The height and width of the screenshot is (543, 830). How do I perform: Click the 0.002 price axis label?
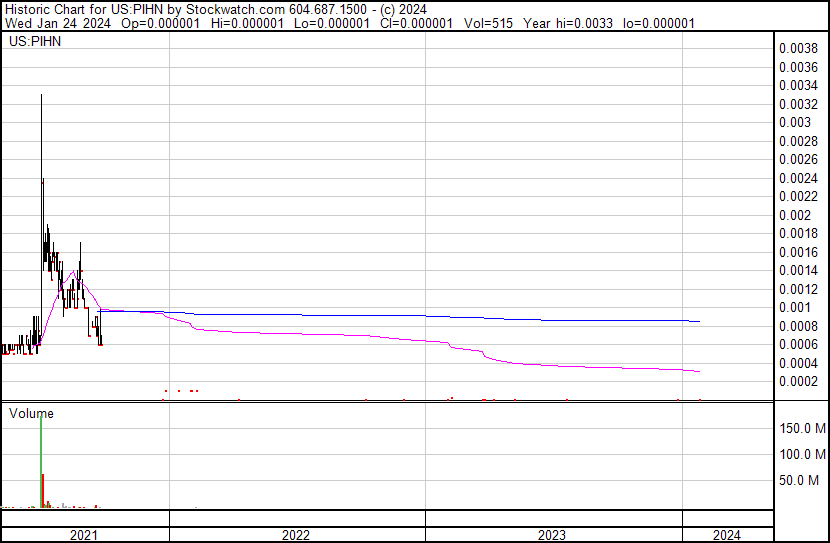[795, 215]
